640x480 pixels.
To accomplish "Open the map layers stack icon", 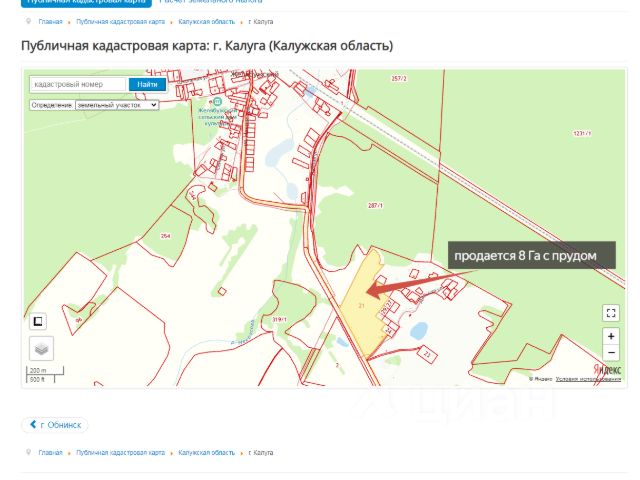I will pyautogui.click(x=41, y=349).
